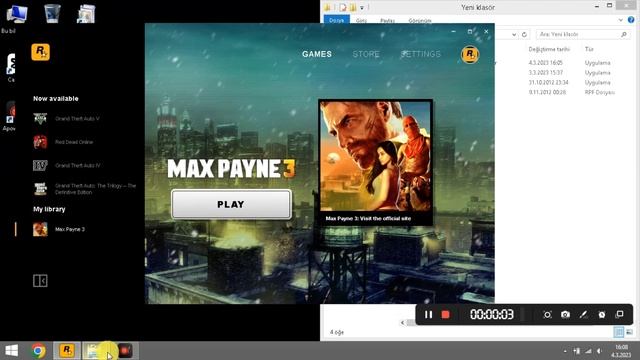Sort by Değiştirme tarihi column header
The width and height of the screenshot is (640, 360).
(549, 49)
